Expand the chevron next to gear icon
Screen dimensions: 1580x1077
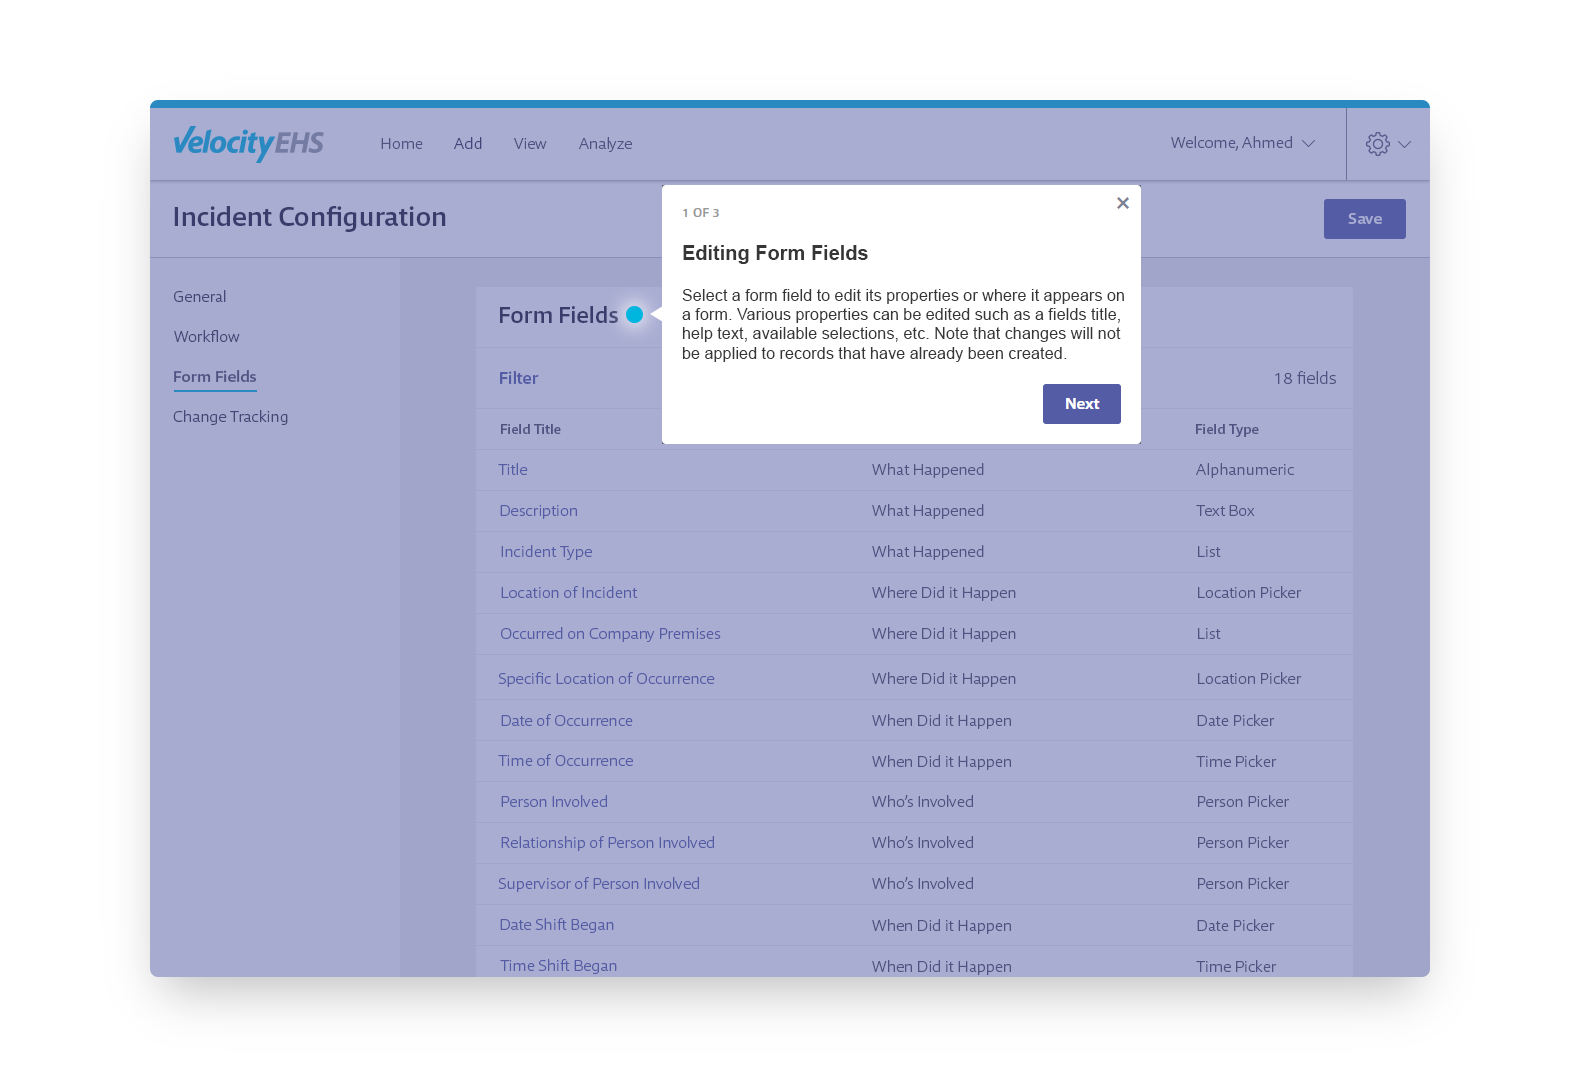[x=1405, y=144]
